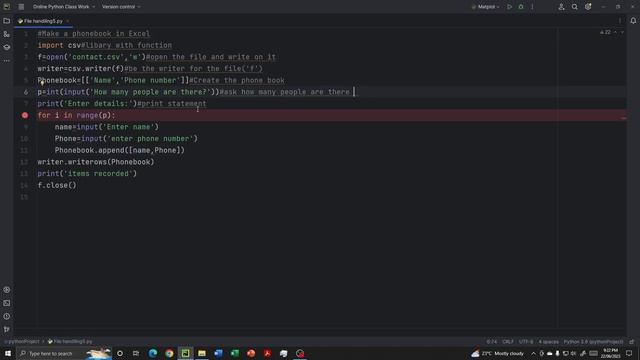Open the Windows Action Center notifications
This screenshot has height=360, width=640.
tap(629, 353)
